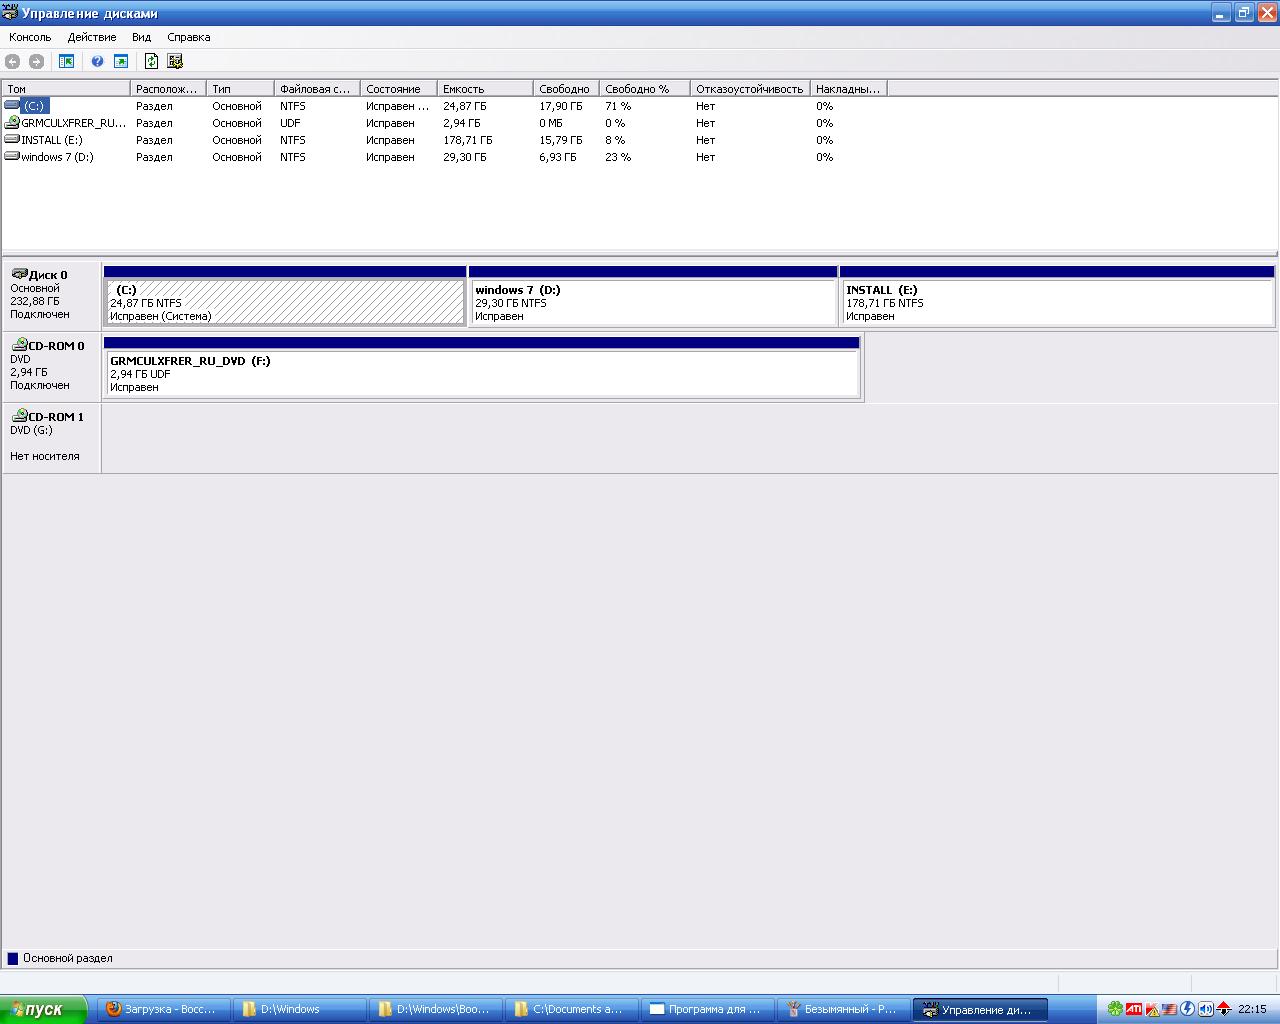Click the green flower icon in the system tray
Viewport: 1280px width, 1024px height.
coord(1115,1009)
